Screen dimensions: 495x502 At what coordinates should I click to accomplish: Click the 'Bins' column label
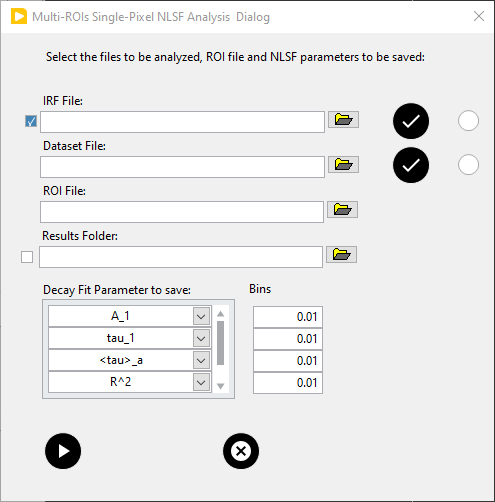[260, 289]
